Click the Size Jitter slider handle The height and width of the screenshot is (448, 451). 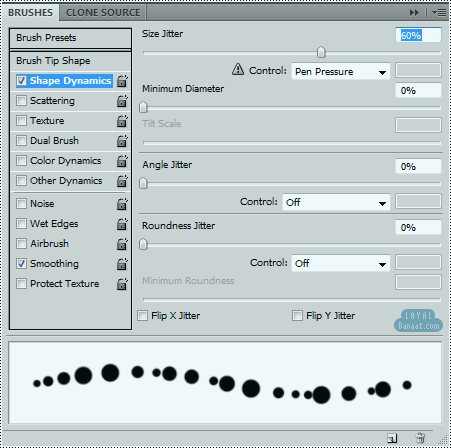pos(321,52)
